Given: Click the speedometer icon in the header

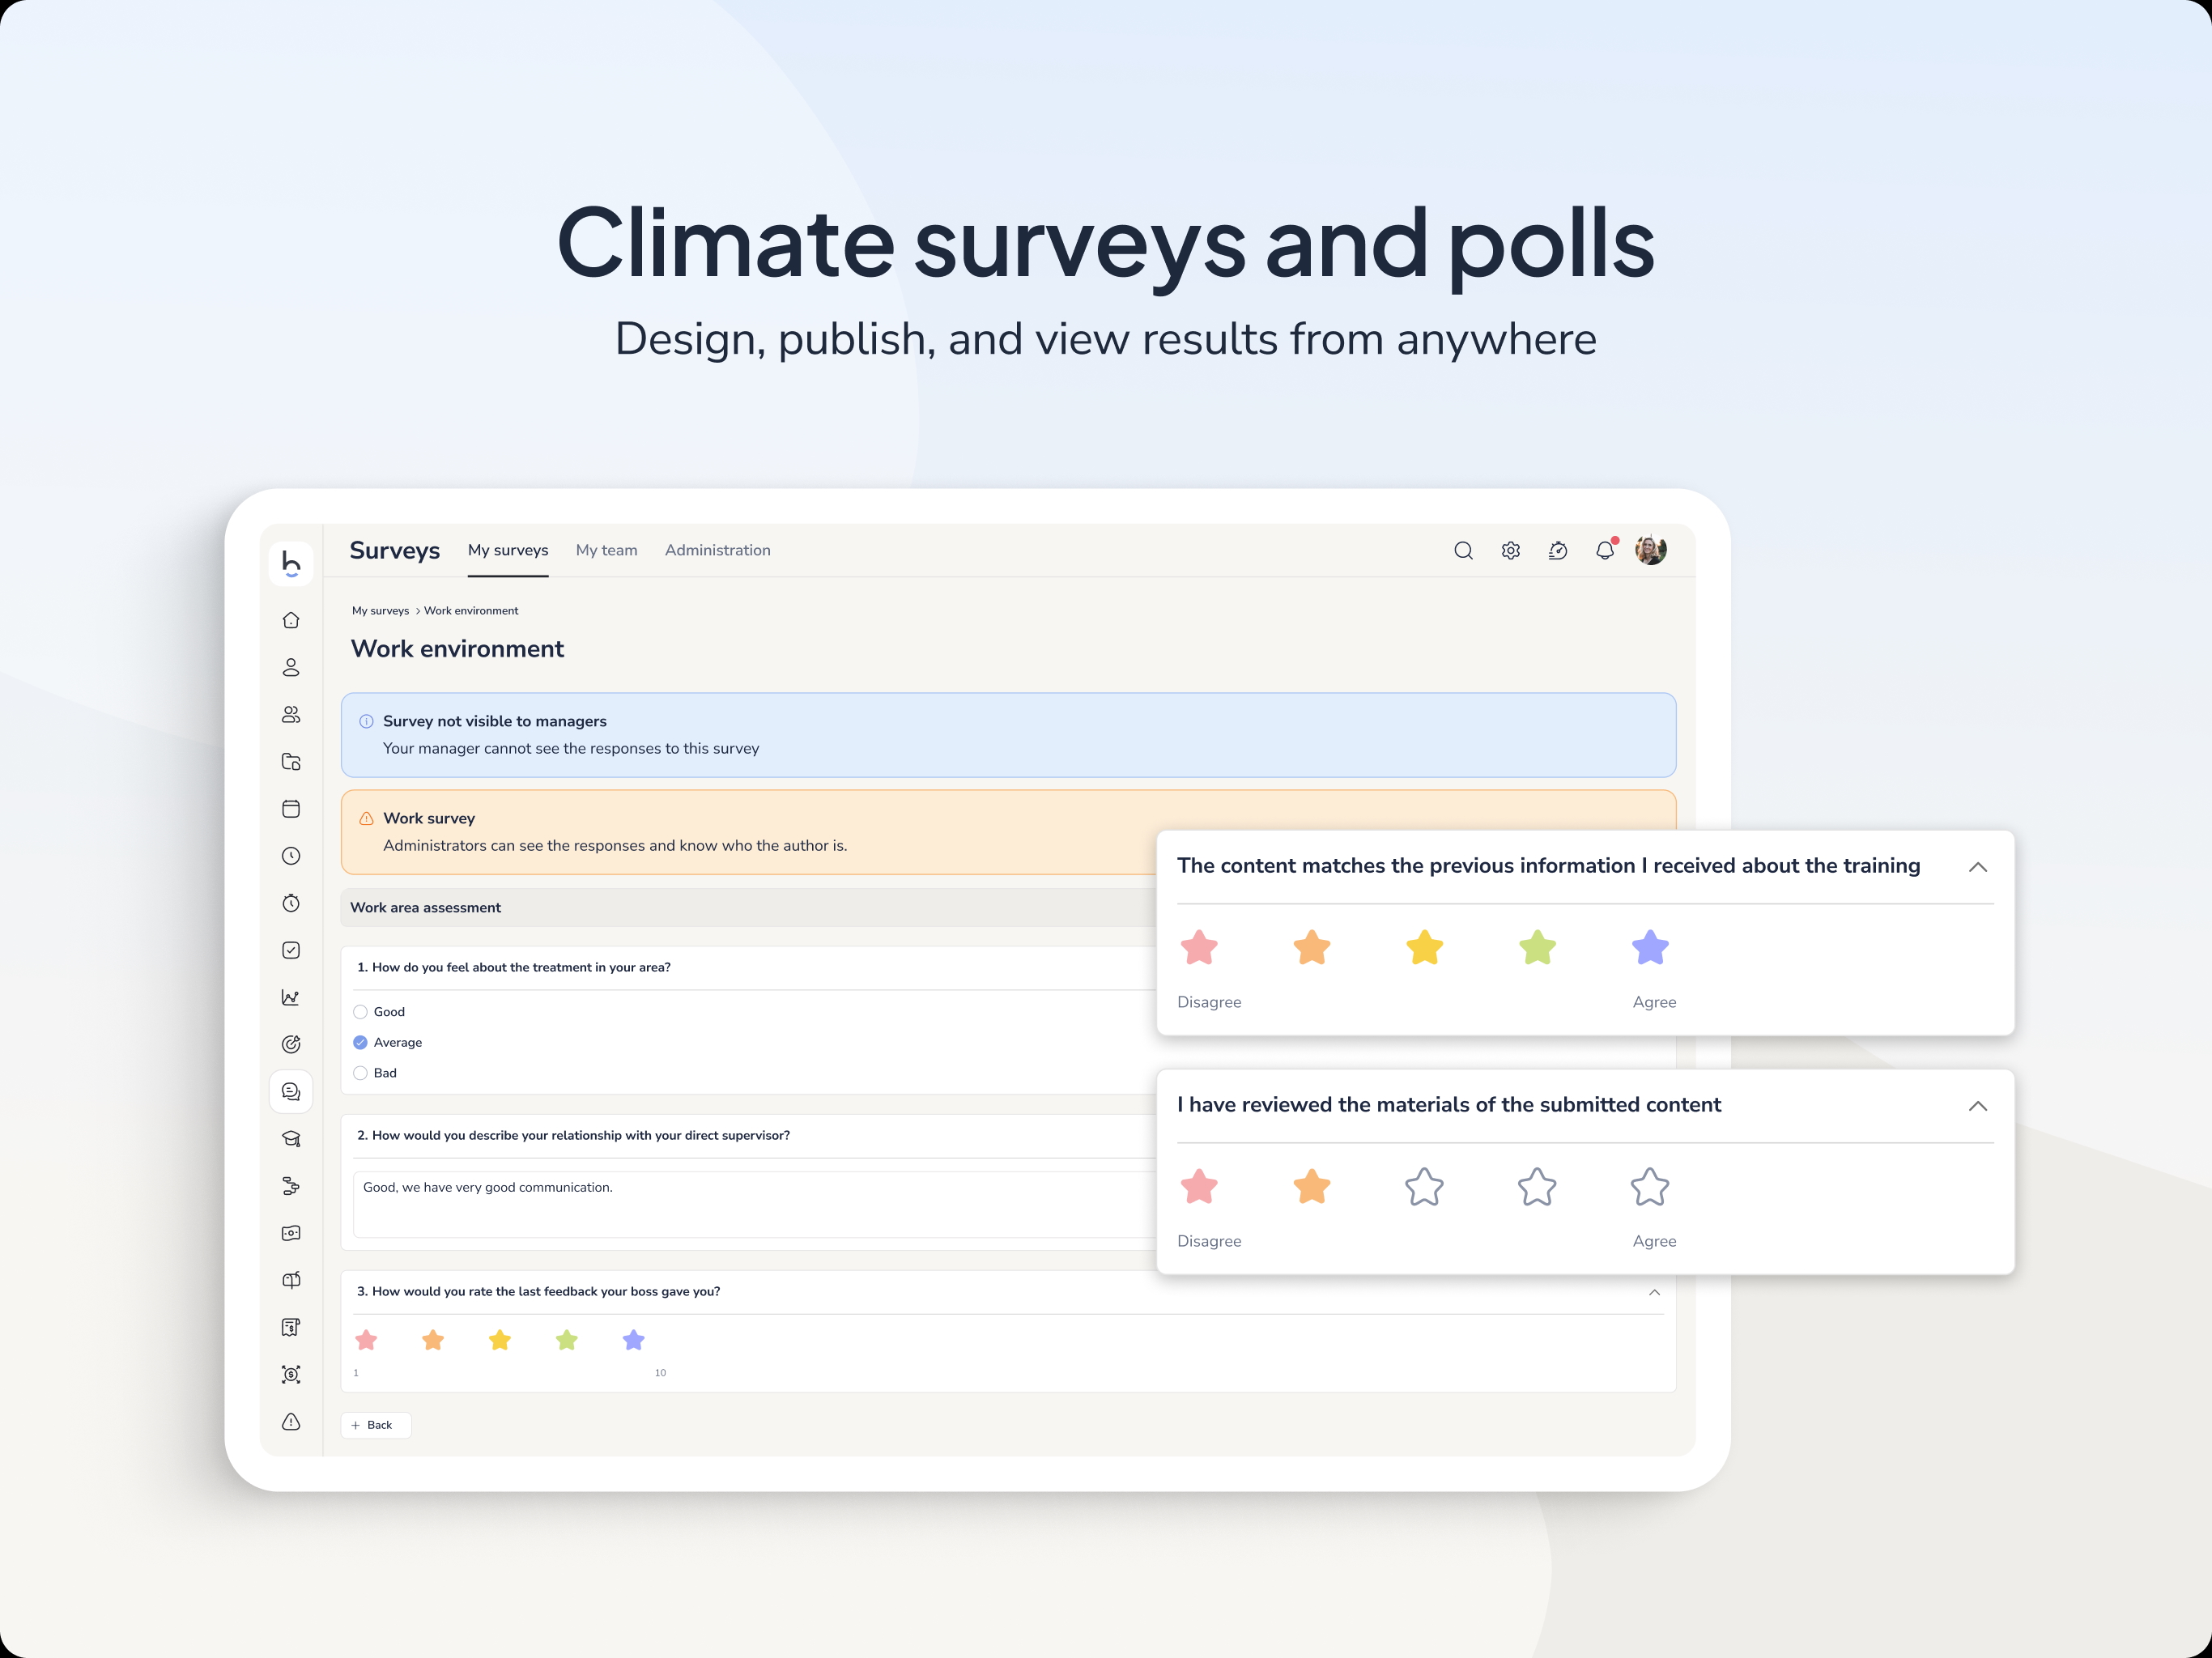Looking at the screenshot, I should point(1557,550).
